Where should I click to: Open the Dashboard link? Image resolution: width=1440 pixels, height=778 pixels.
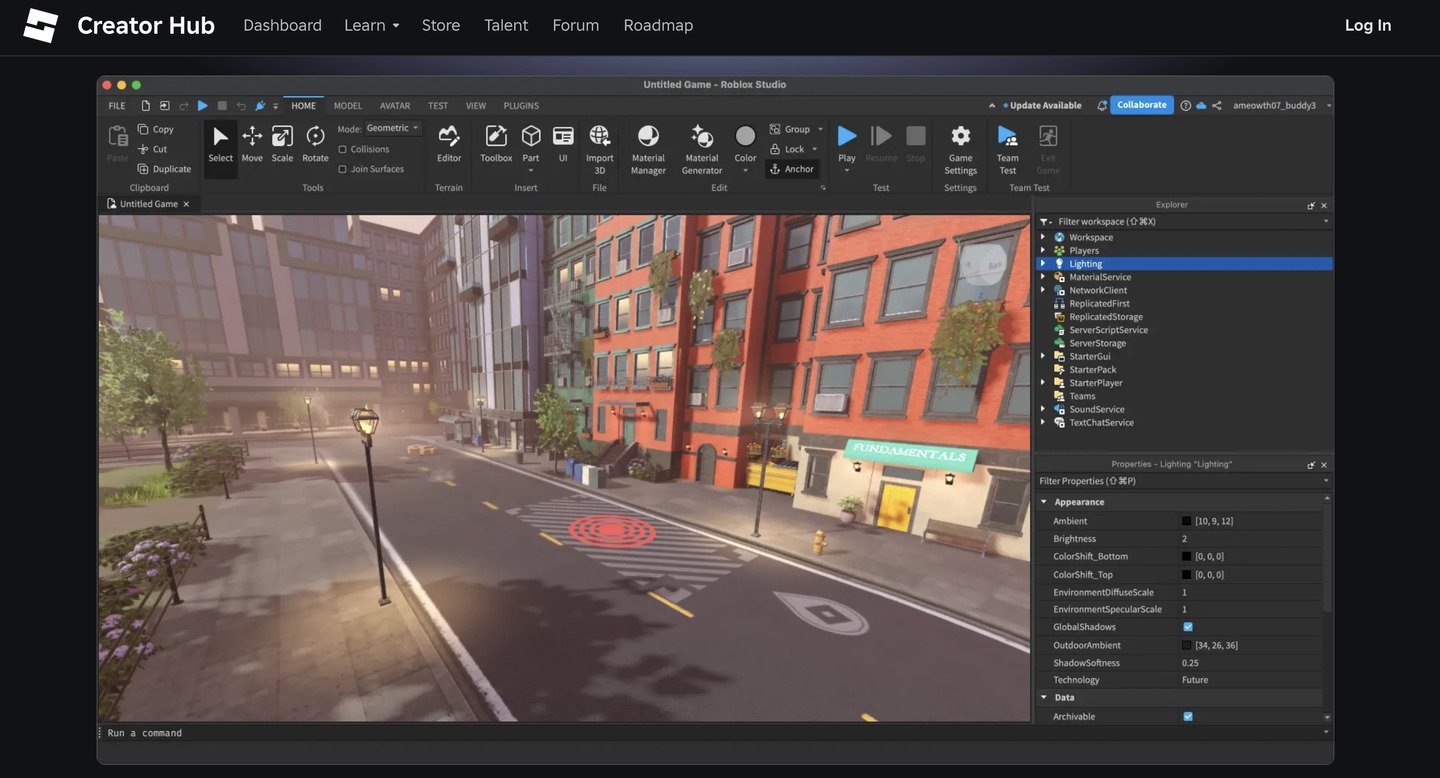pyautogui.click(x=283, y=25)
